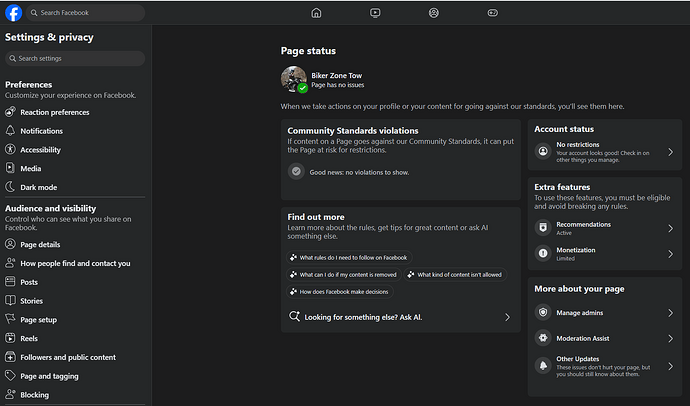Click the Accessibility icon

(x=10, y=149)
